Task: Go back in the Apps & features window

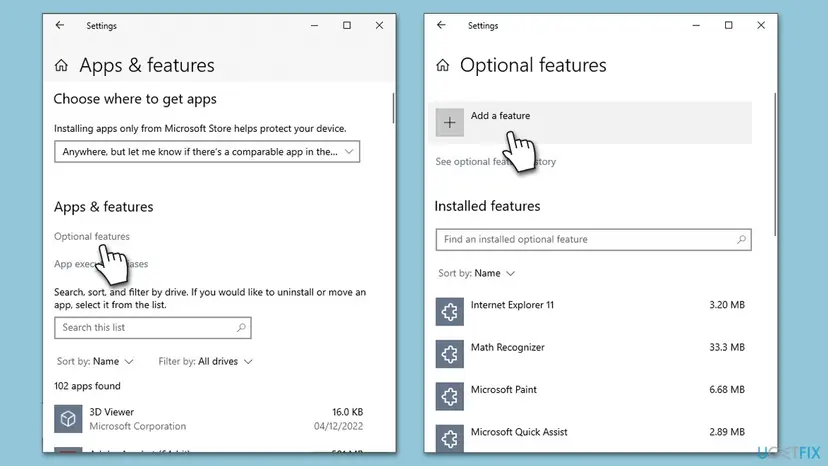Action: pos(60,25)
